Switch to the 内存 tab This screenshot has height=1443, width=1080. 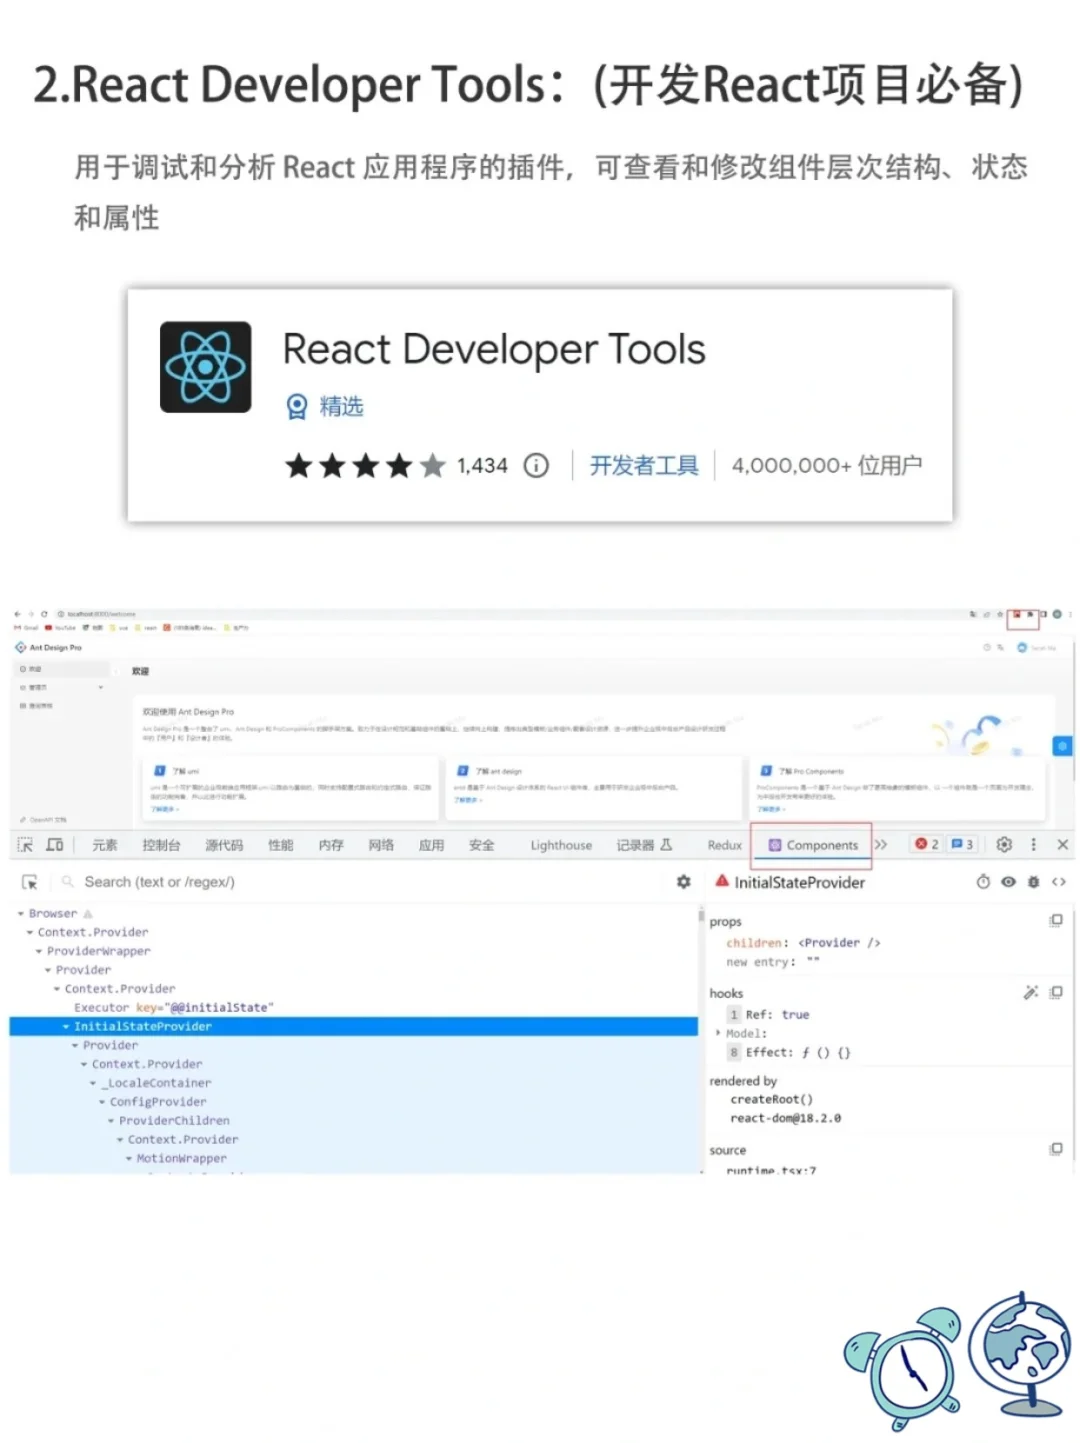coord(331,845)
